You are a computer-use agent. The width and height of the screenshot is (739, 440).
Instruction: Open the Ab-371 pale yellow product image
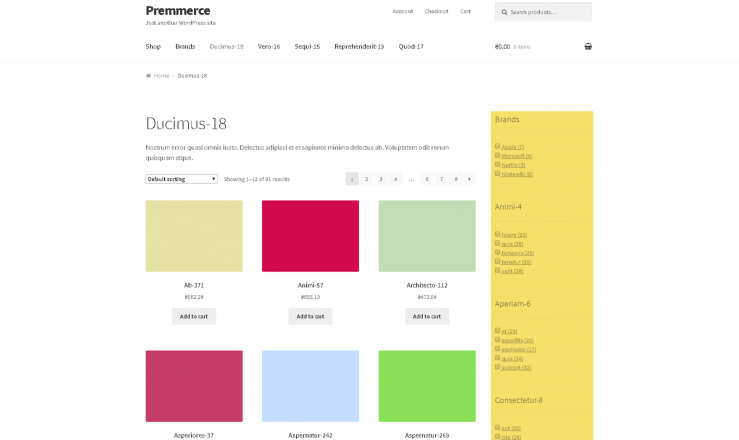click(x=194, y=236)
